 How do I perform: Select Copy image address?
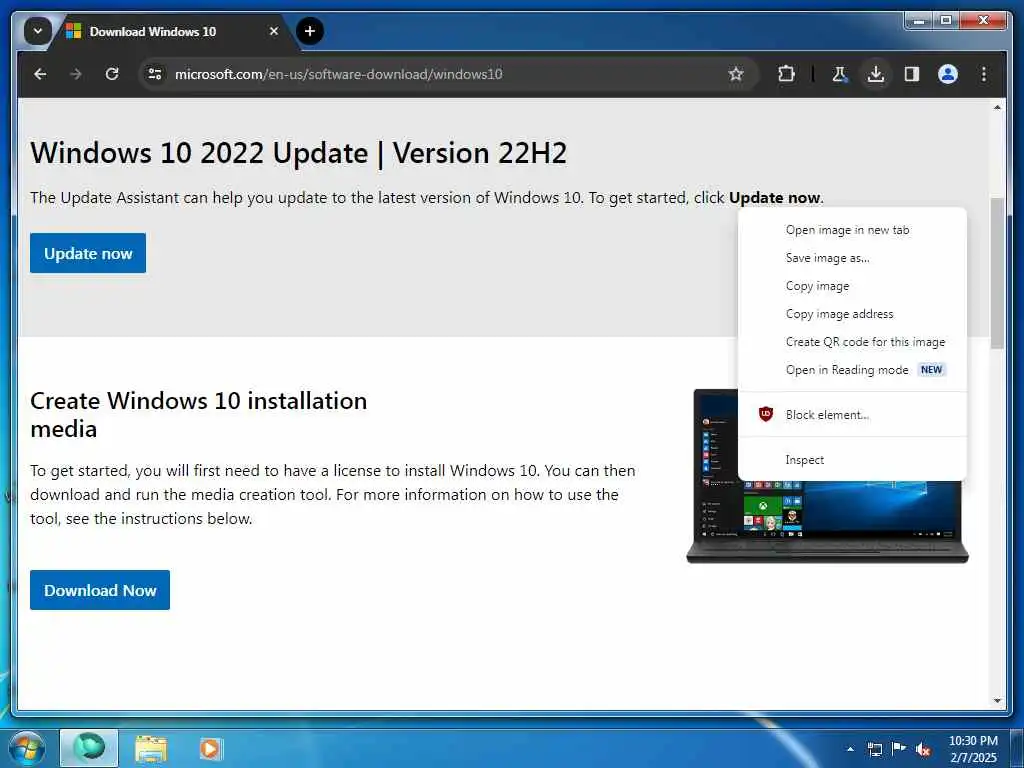click(x=852, y=314)
